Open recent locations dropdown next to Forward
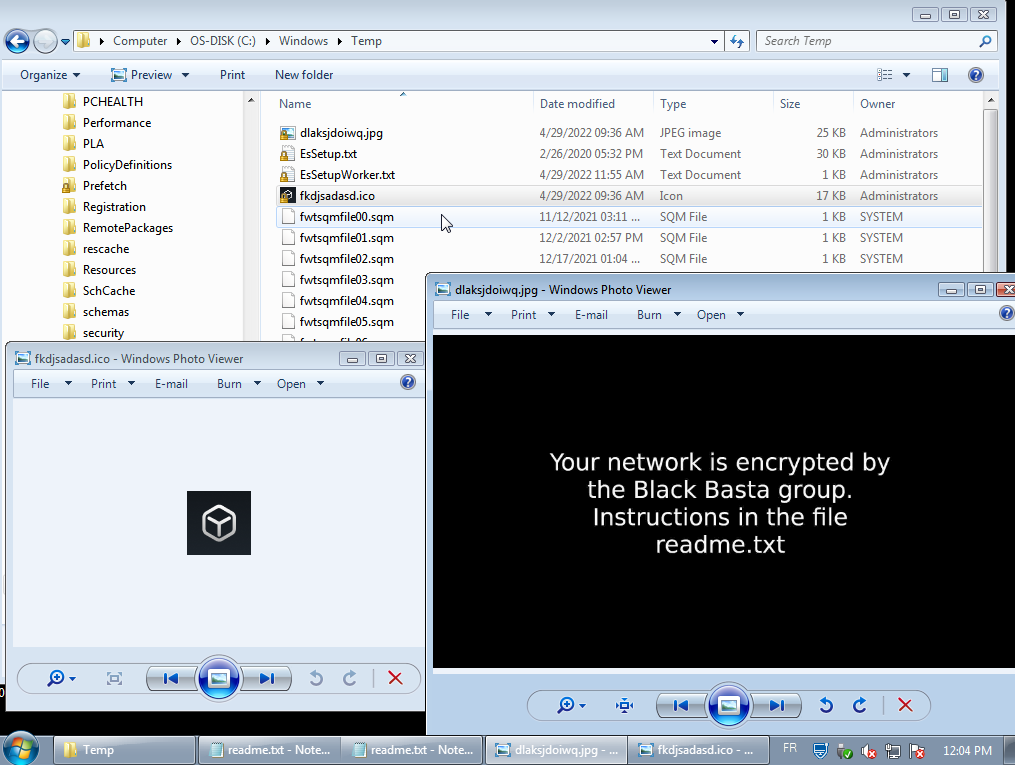The height and width of the screenshot is (765, 1015). coord(65,42)
